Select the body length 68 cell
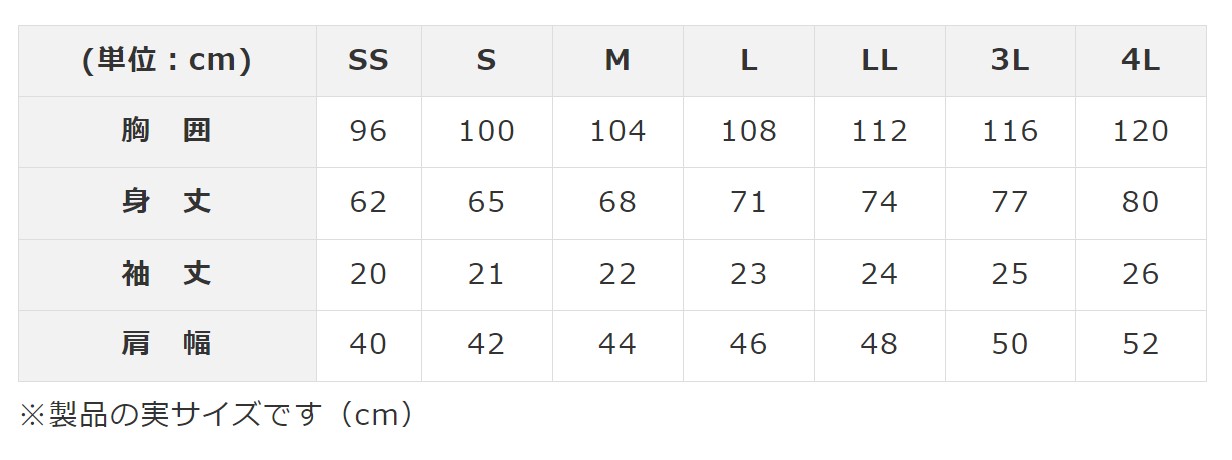1232x460 pixels. pos(617,202)
